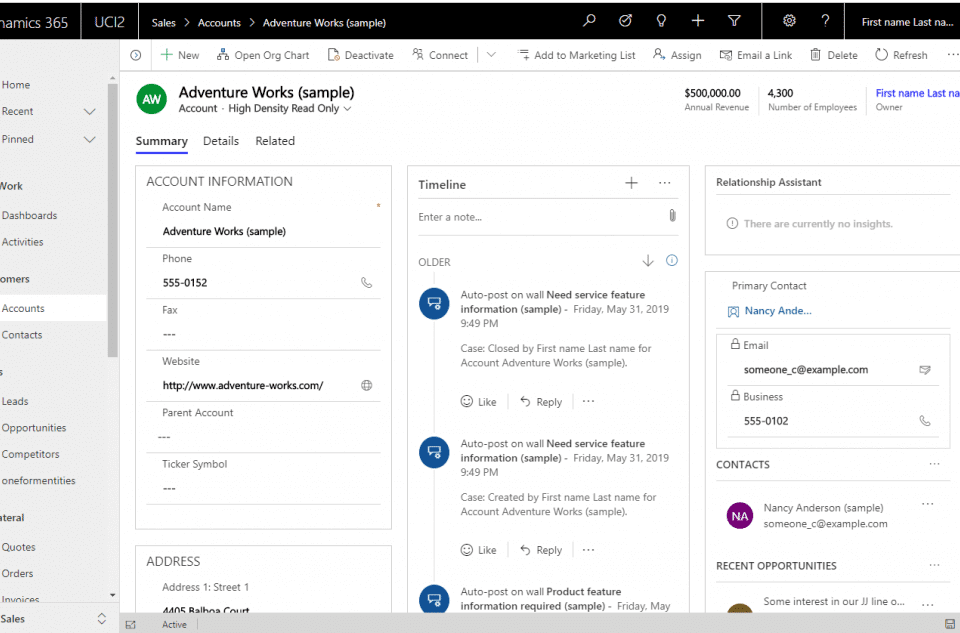
Task: Expand the Pinned section in sidebar
Action: (89, 140)
